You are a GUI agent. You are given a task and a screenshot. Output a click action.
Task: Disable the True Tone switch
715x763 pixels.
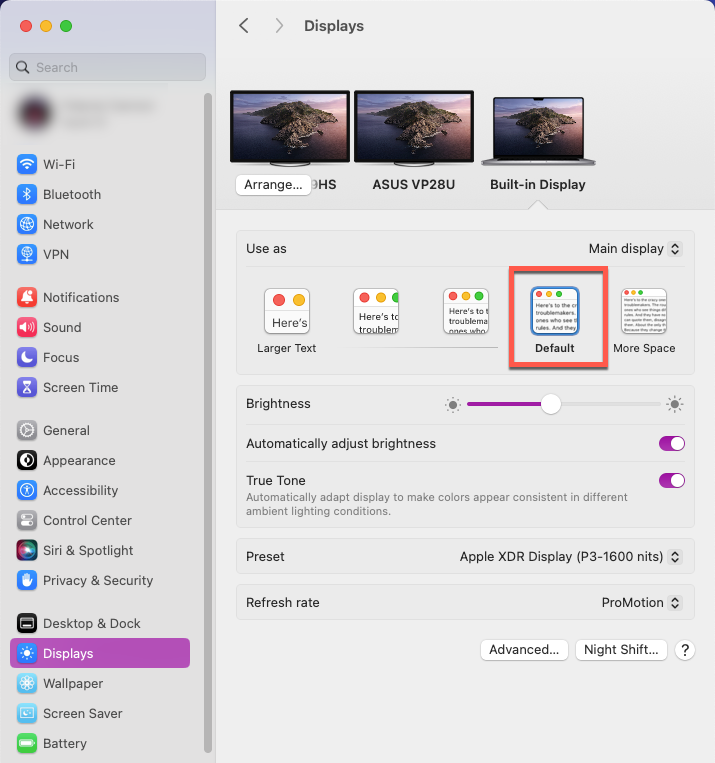(672, 481)
